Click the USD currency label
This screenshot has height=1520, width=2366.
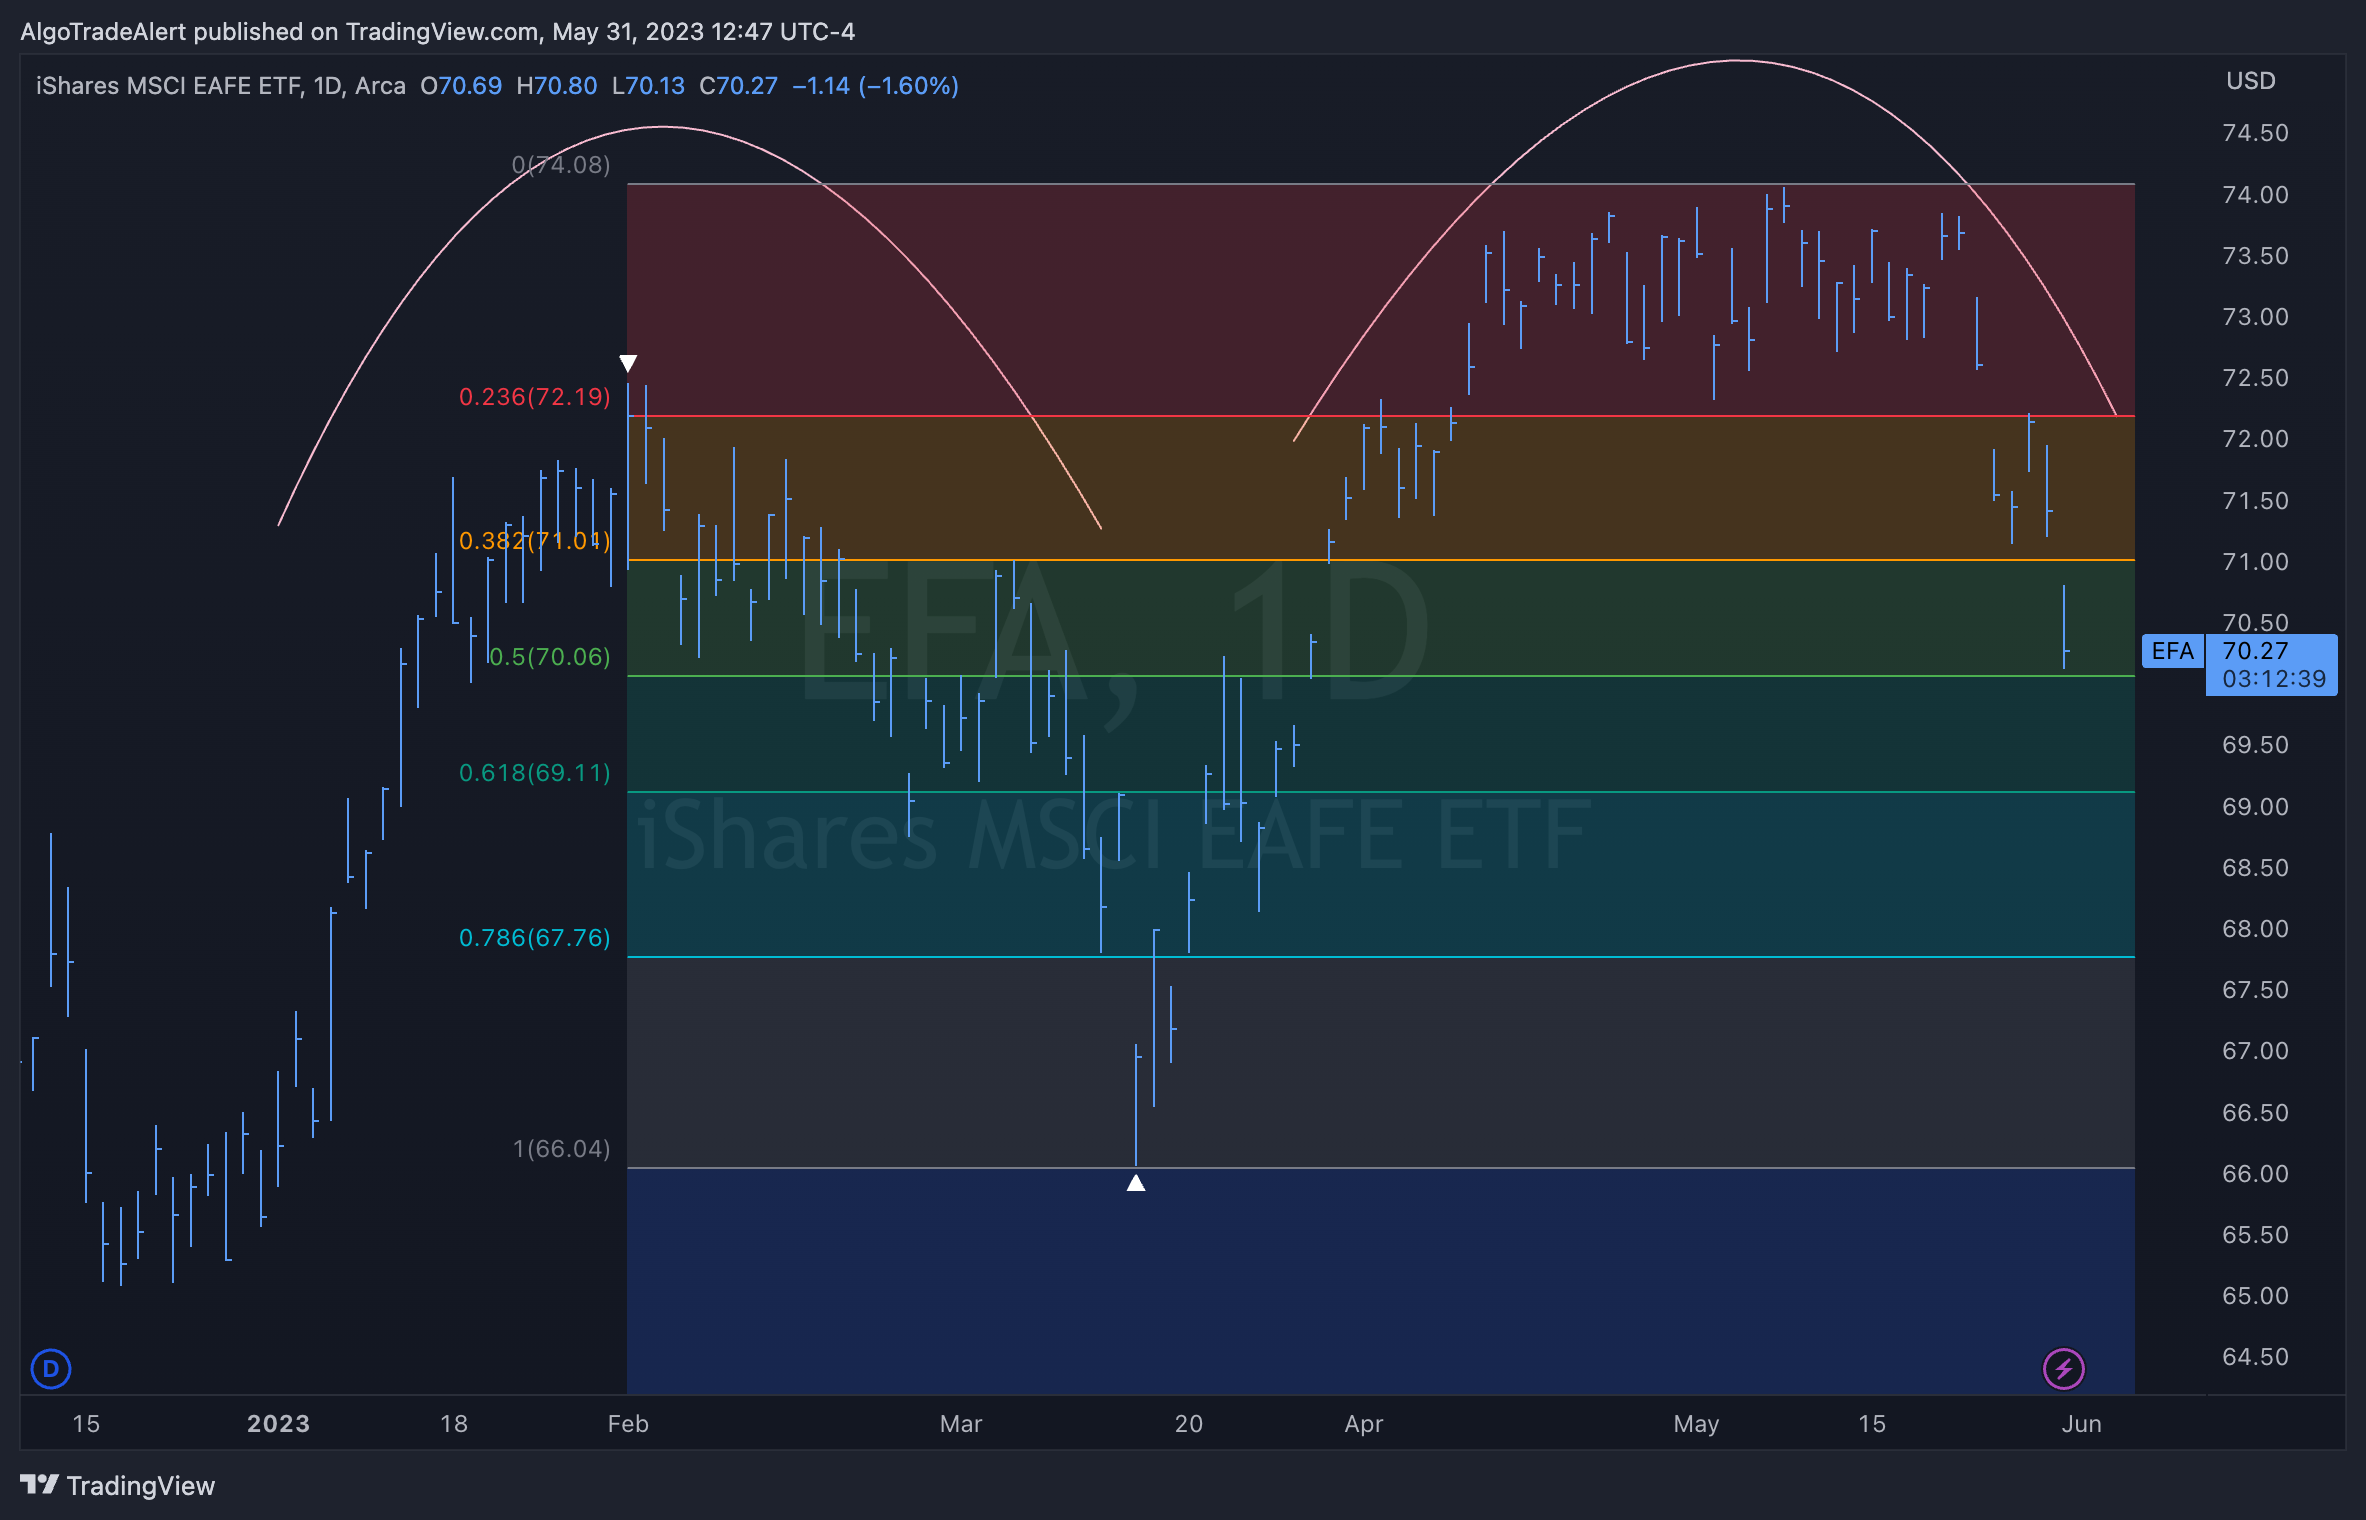click(x=2251, y=81)
